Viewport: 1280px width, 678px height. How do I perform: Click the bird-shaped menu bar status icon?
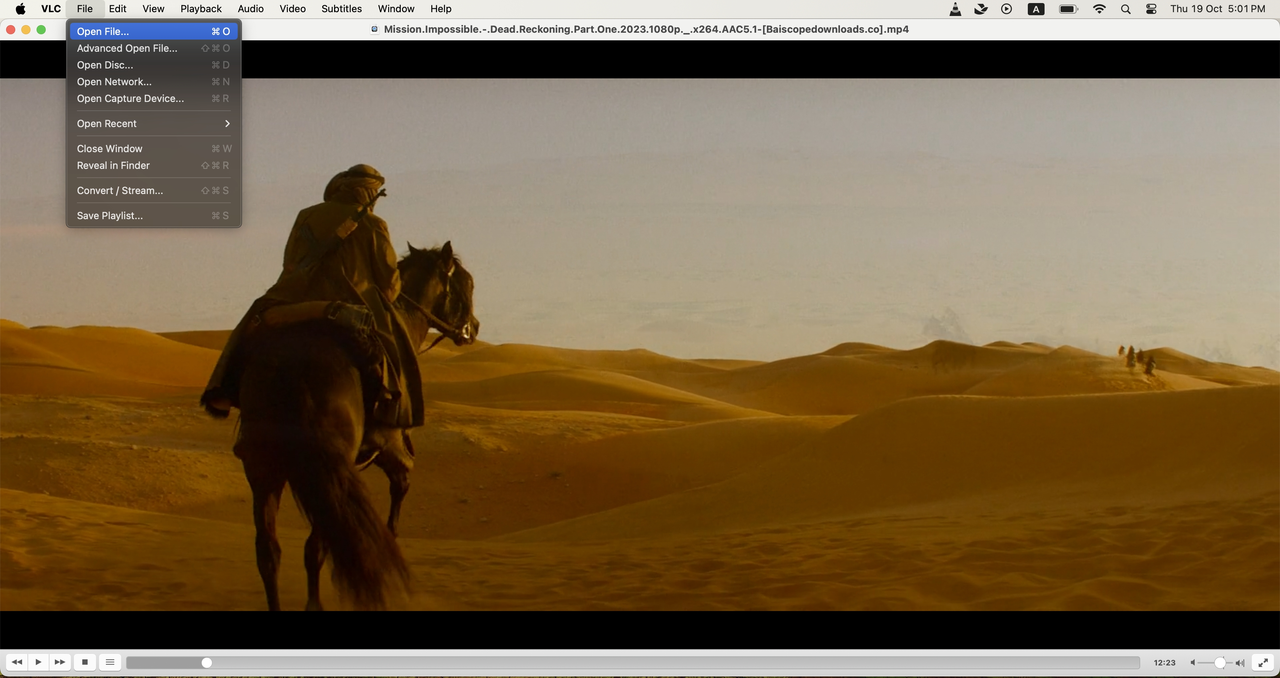point(981,9)
